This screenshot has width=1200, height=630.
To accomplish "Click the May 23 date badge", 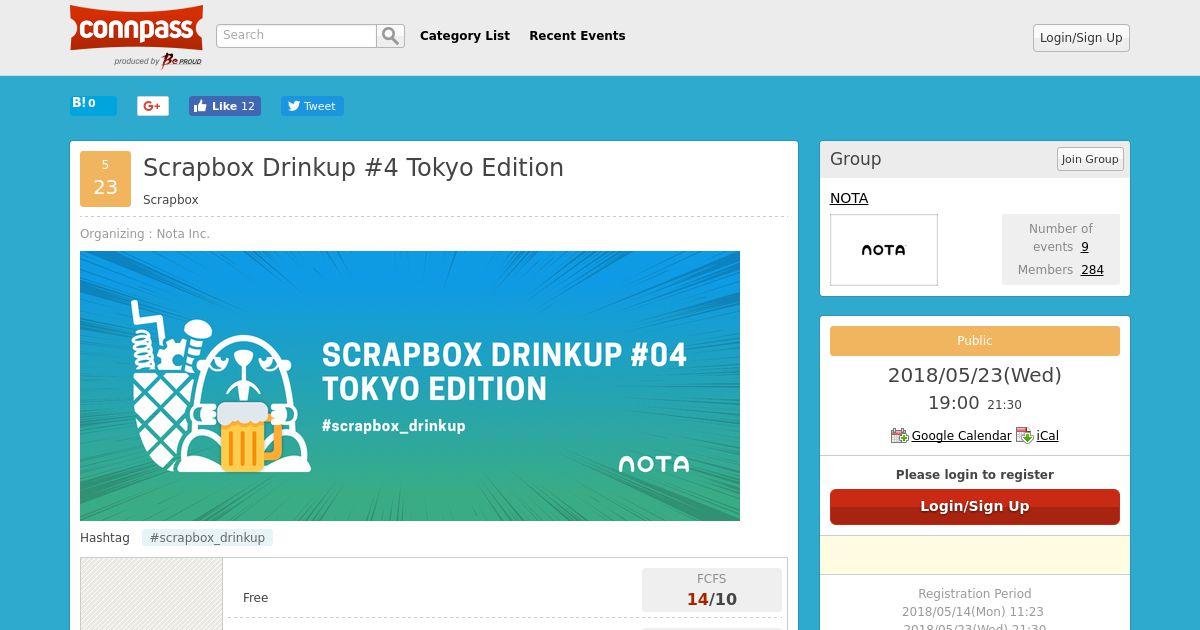I will [105, 179].
